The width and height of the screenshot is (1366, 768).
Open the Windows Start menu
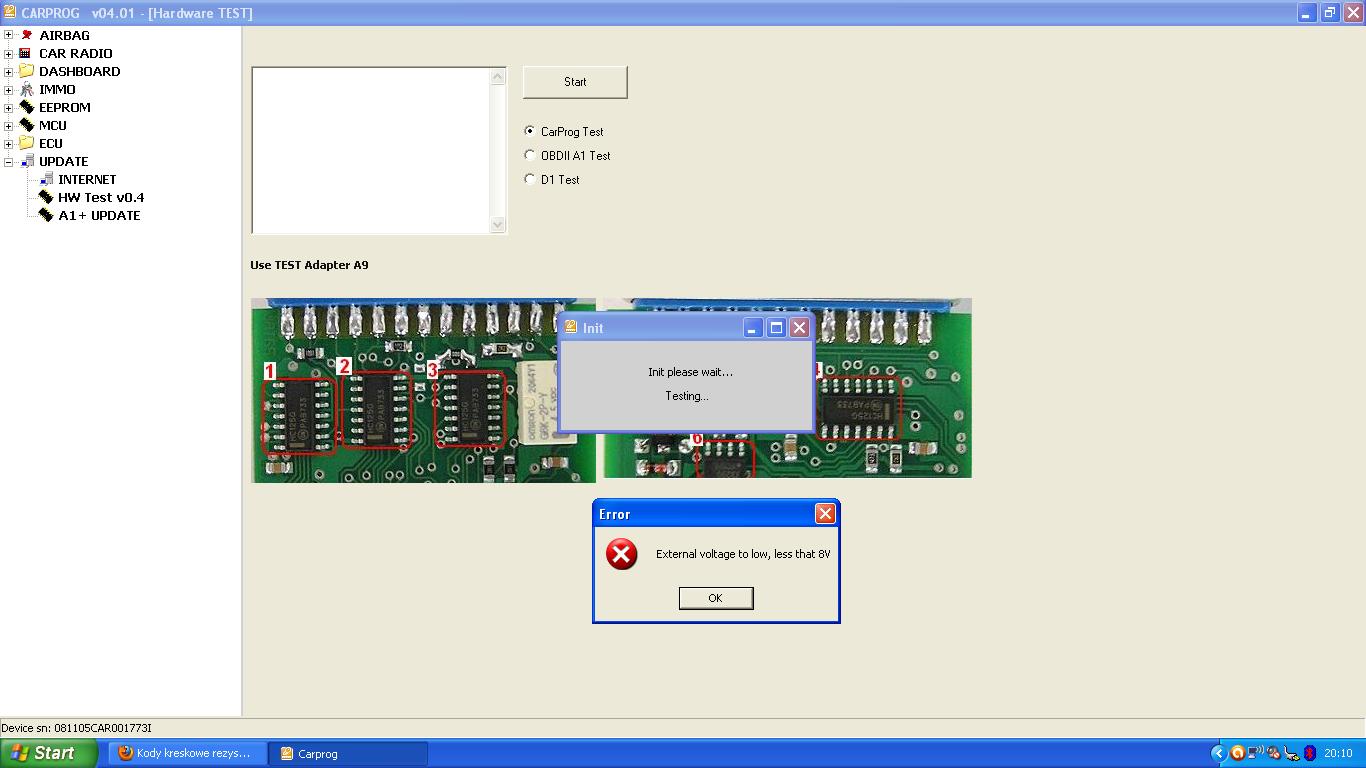(48, 753)
